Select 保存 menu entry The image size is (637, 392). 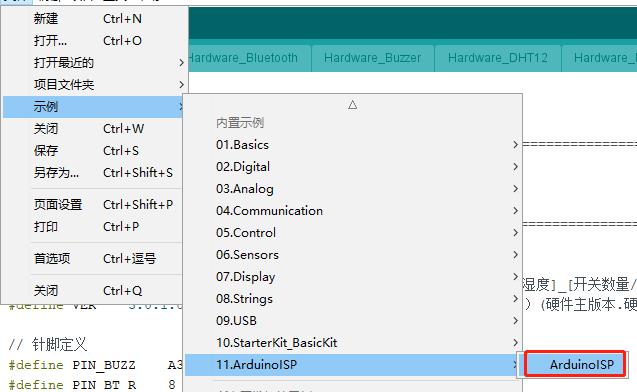click(93, 151)
